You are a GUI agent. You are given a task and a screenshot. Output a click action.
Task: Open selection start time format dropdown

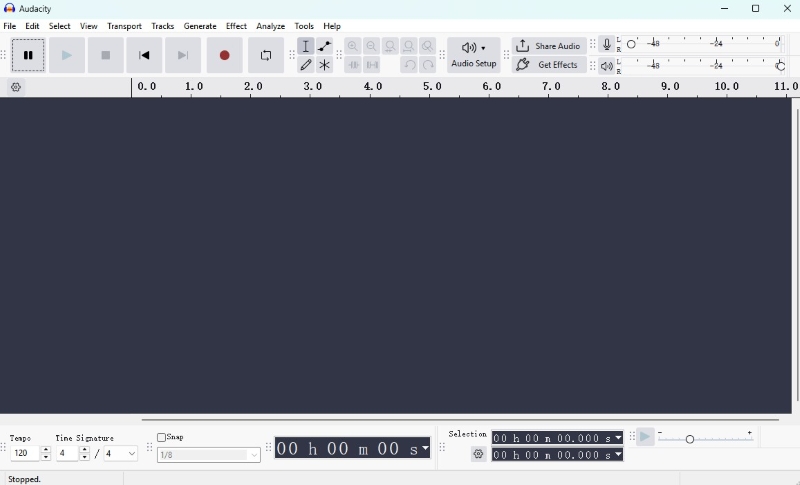tap(618, 438)
